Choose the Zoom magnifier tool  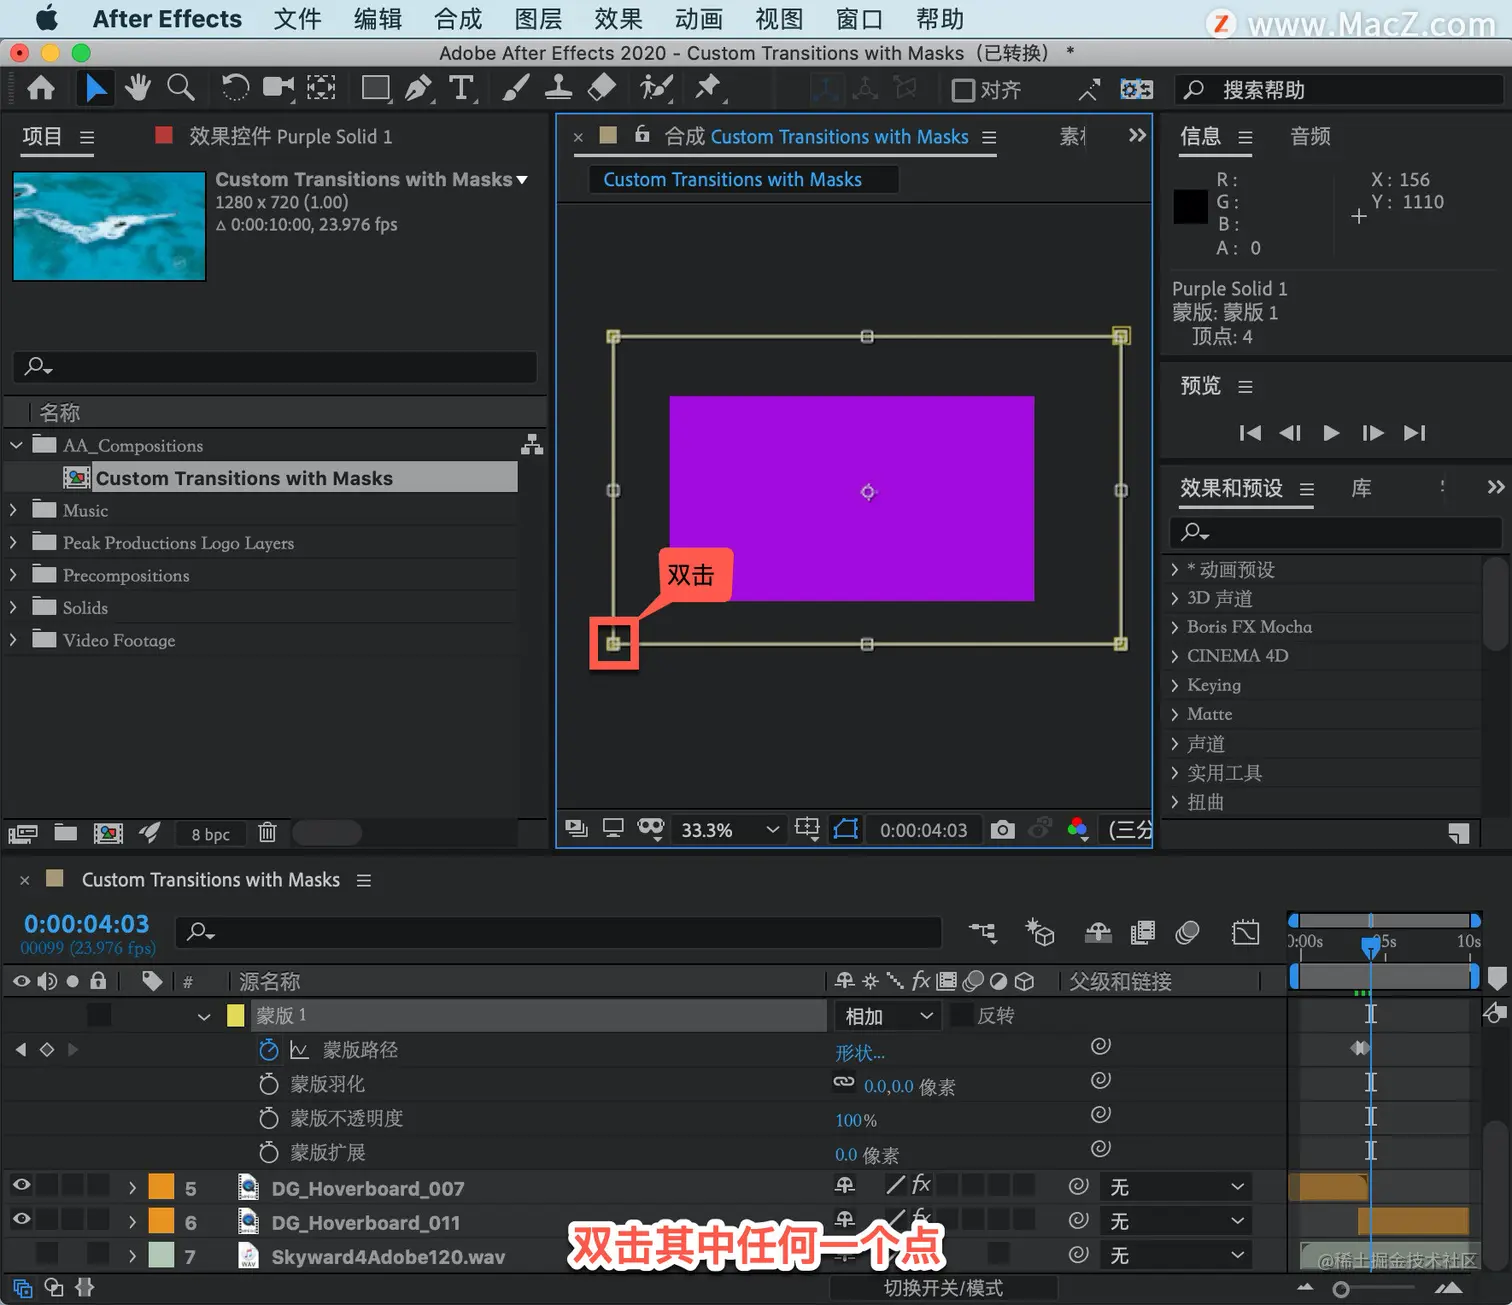180,88
